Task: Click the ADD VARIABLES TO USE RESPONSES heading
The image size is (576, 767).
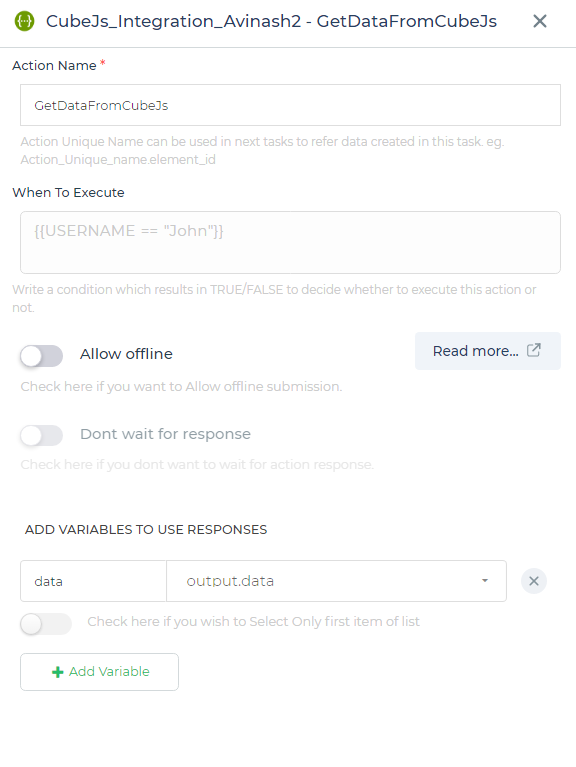Action: (x=146, y=529)
